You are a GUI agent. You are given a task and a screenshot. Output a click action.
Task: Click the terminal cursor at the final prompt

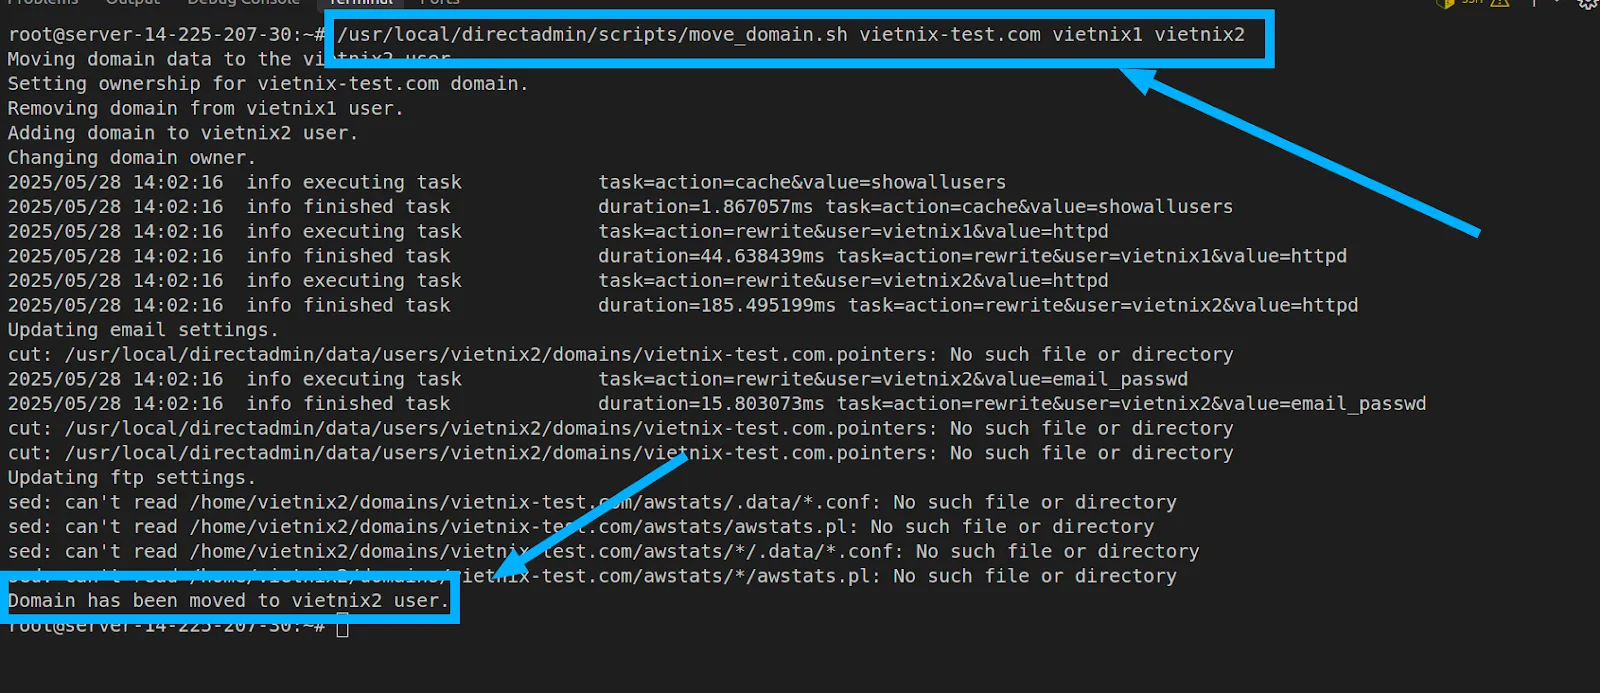tap(343, 627)
